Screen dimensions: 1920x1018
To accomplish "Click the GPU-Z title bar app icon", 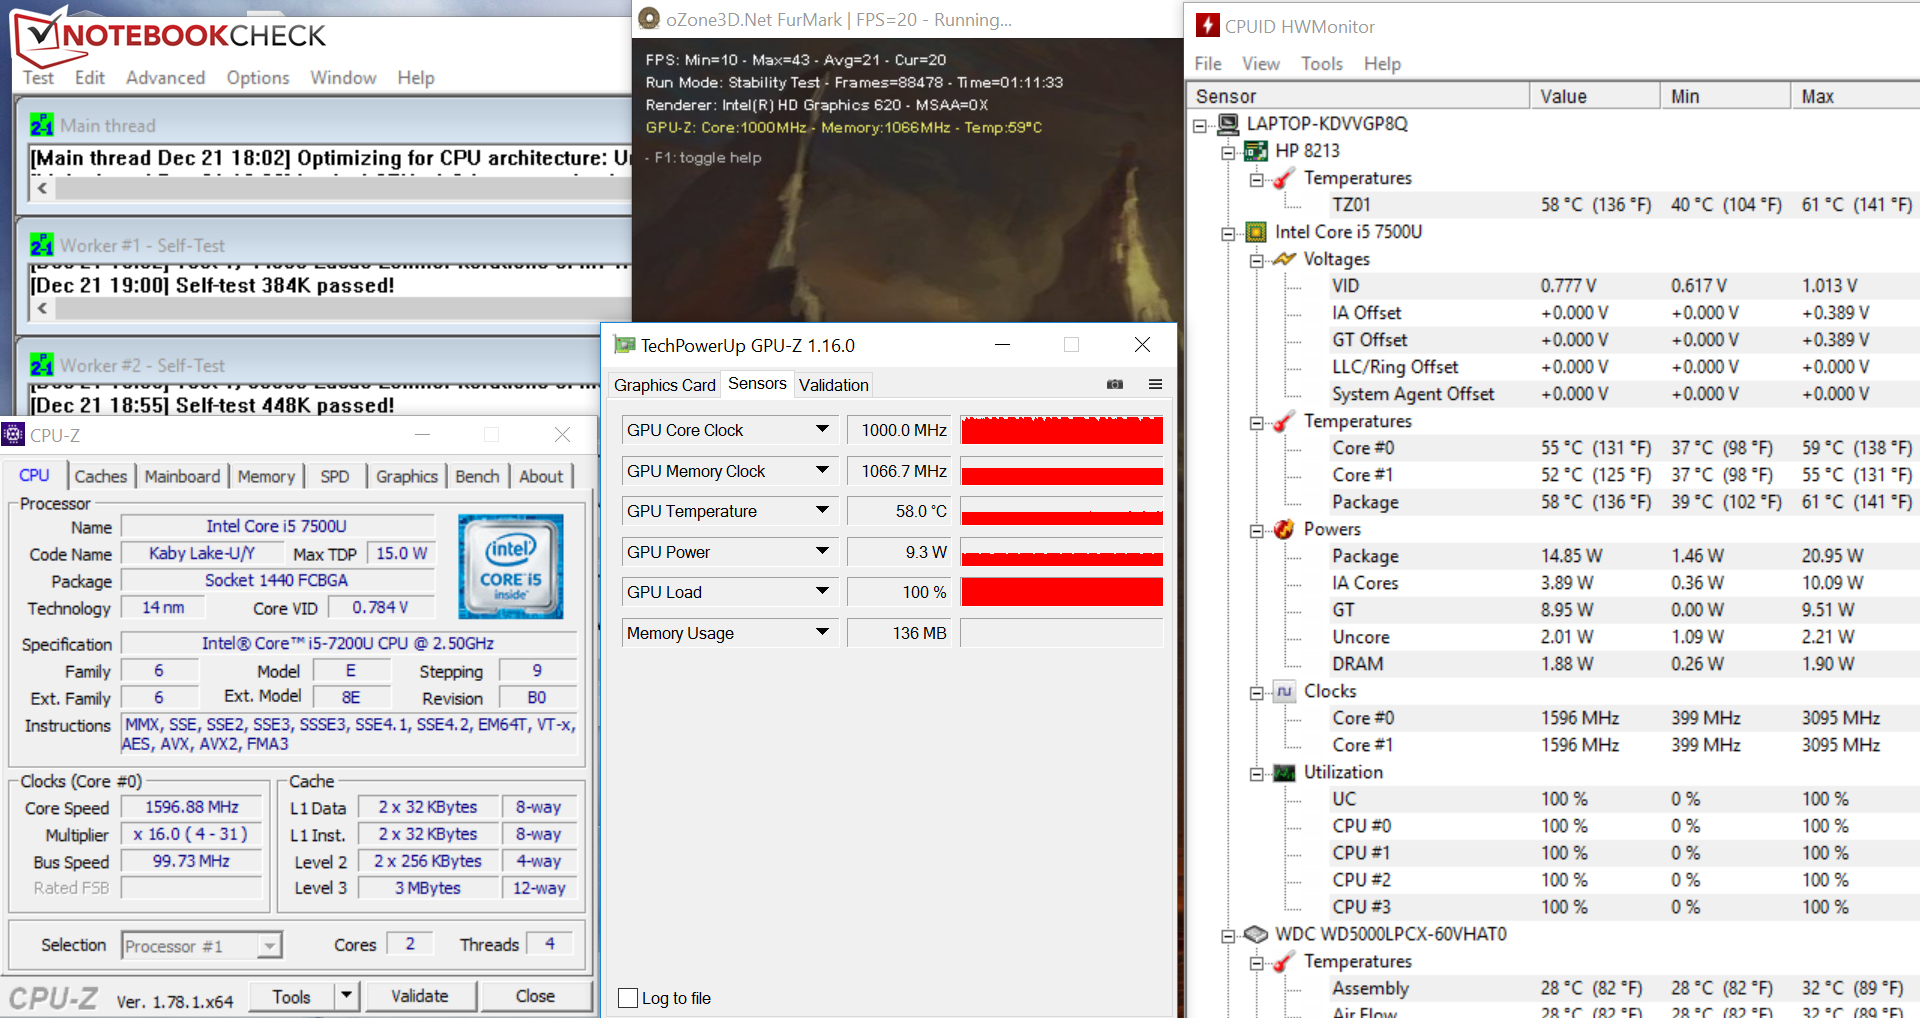I will click(x=625, y=345).
